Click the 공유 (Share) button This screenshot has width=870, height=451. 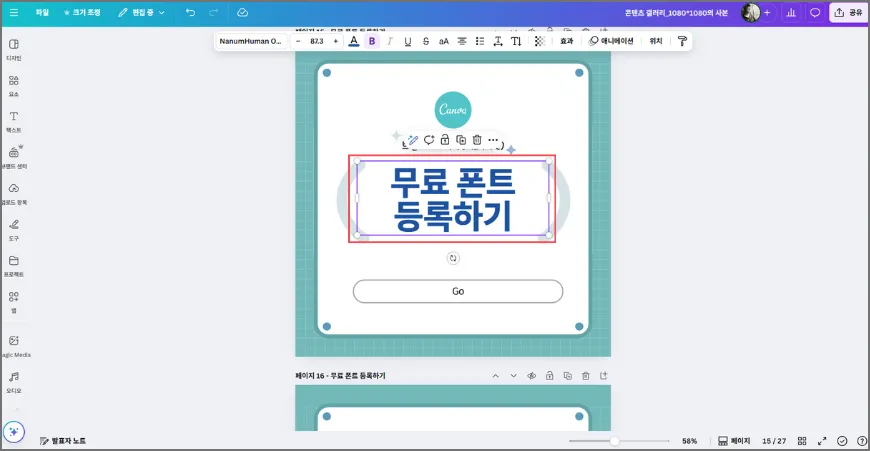pyautogui.click(x=848, y=12)
